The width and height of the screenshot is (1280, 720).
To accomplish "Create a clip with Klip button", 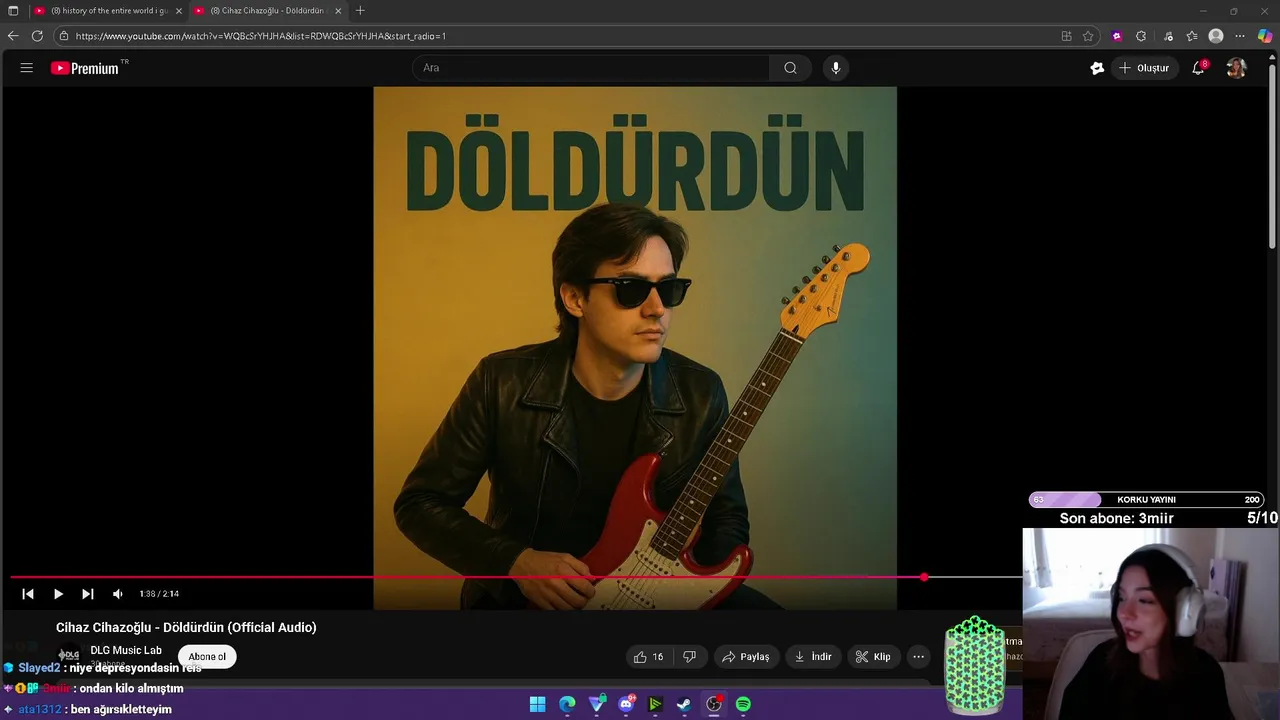I will 873,657.
